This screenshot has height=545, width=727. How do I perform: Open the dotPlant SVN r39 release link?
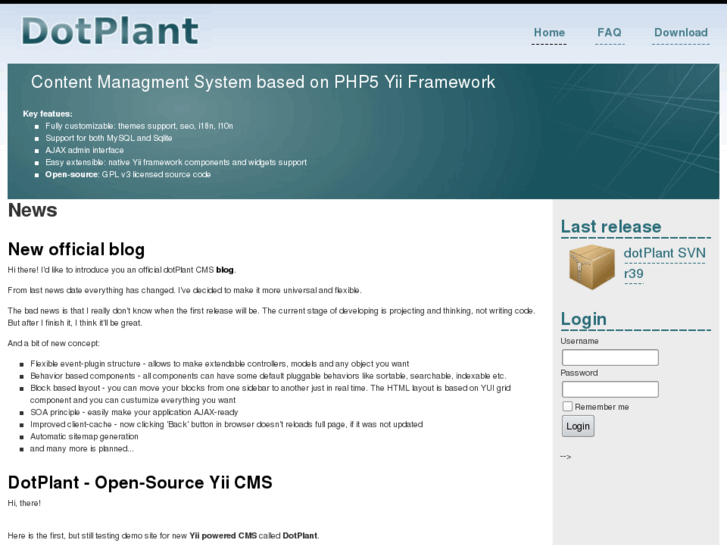click(664, 263)
